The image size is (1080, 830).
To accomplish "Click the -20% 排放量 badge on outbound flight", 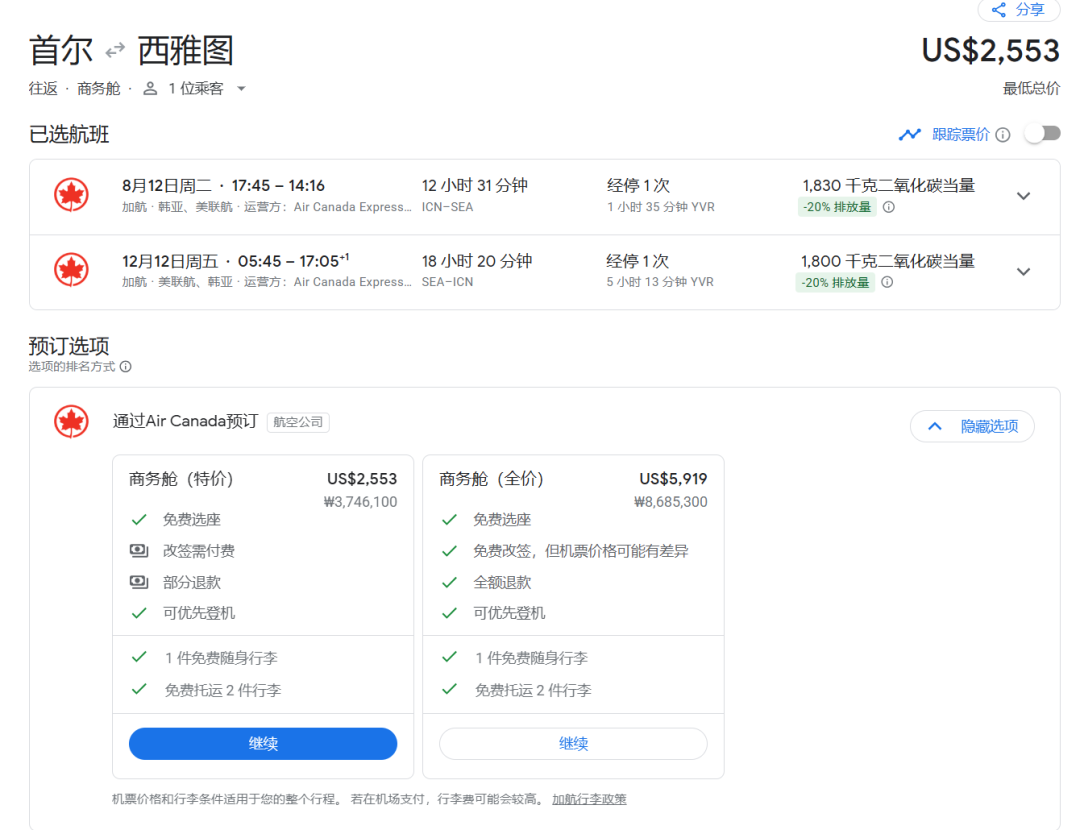I will (837, 207).
